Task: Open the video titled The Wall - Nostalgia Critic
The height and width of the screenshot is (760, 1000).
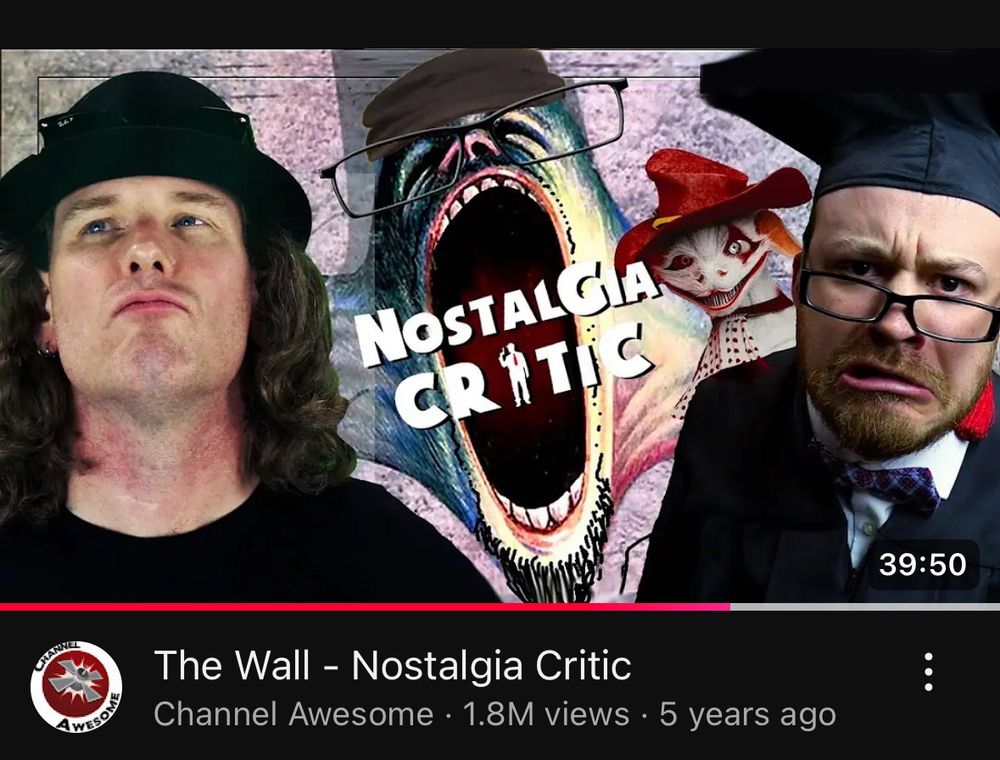Action: pos(392,666)
